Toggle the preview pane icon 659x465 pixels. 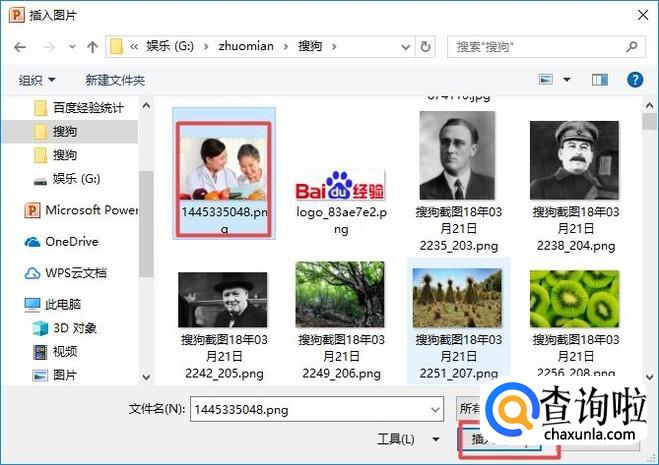pyautogui.click(x=600, y=79)
